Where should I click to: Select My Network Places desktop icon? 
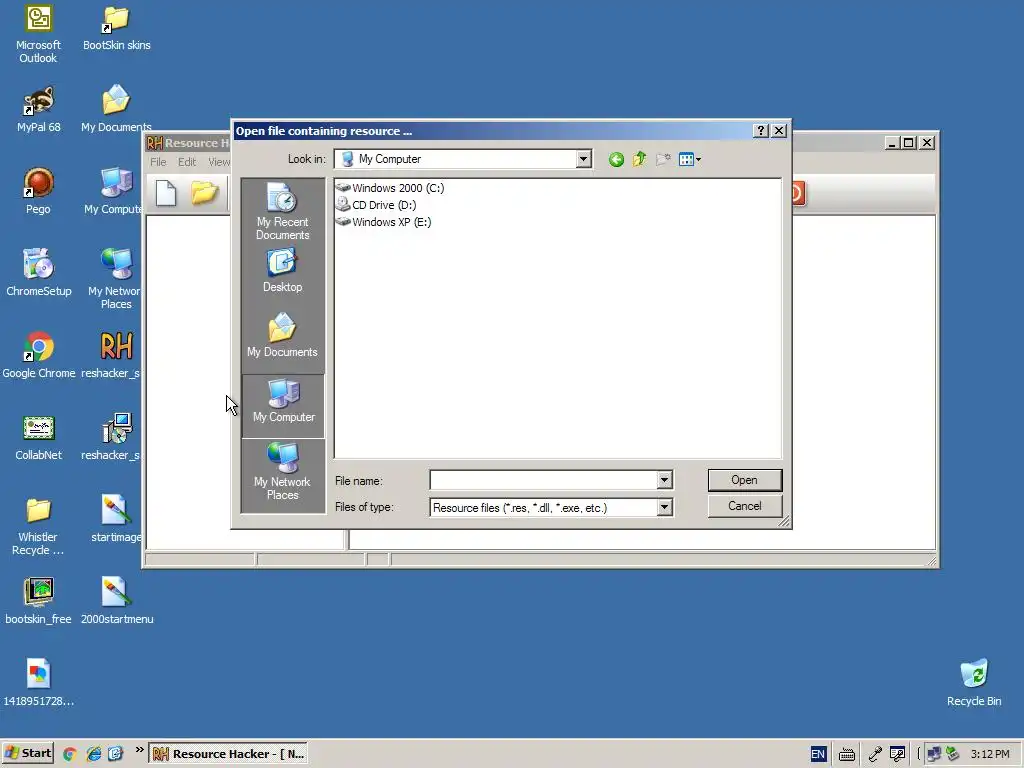pos(116,278)
